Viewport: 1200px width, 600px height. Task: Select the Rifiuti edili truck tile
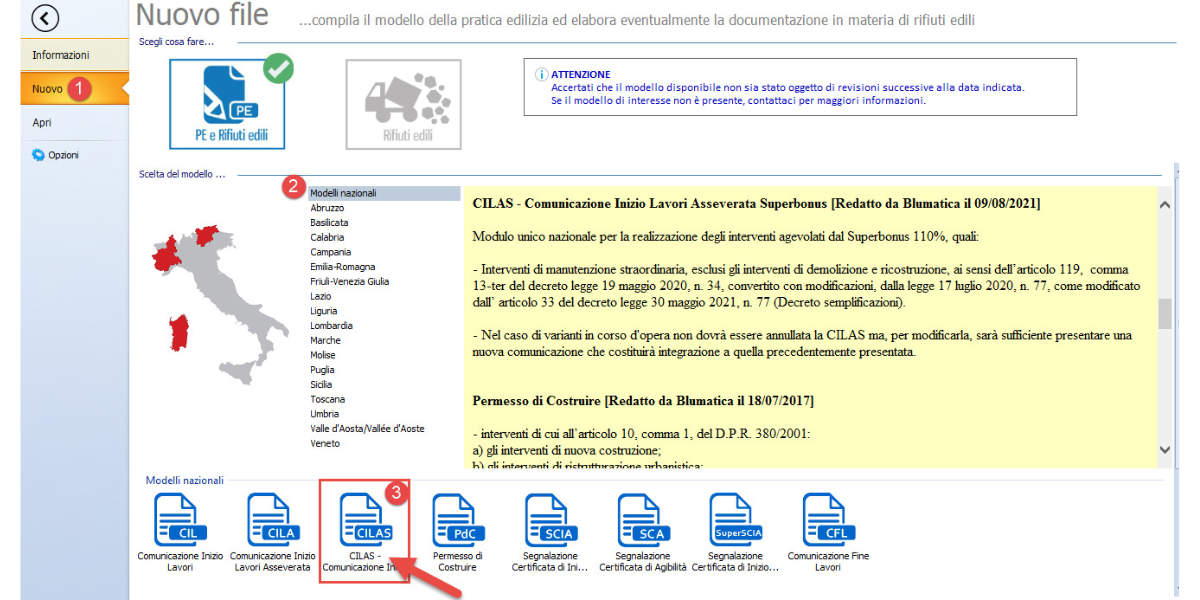coord(404,104)
